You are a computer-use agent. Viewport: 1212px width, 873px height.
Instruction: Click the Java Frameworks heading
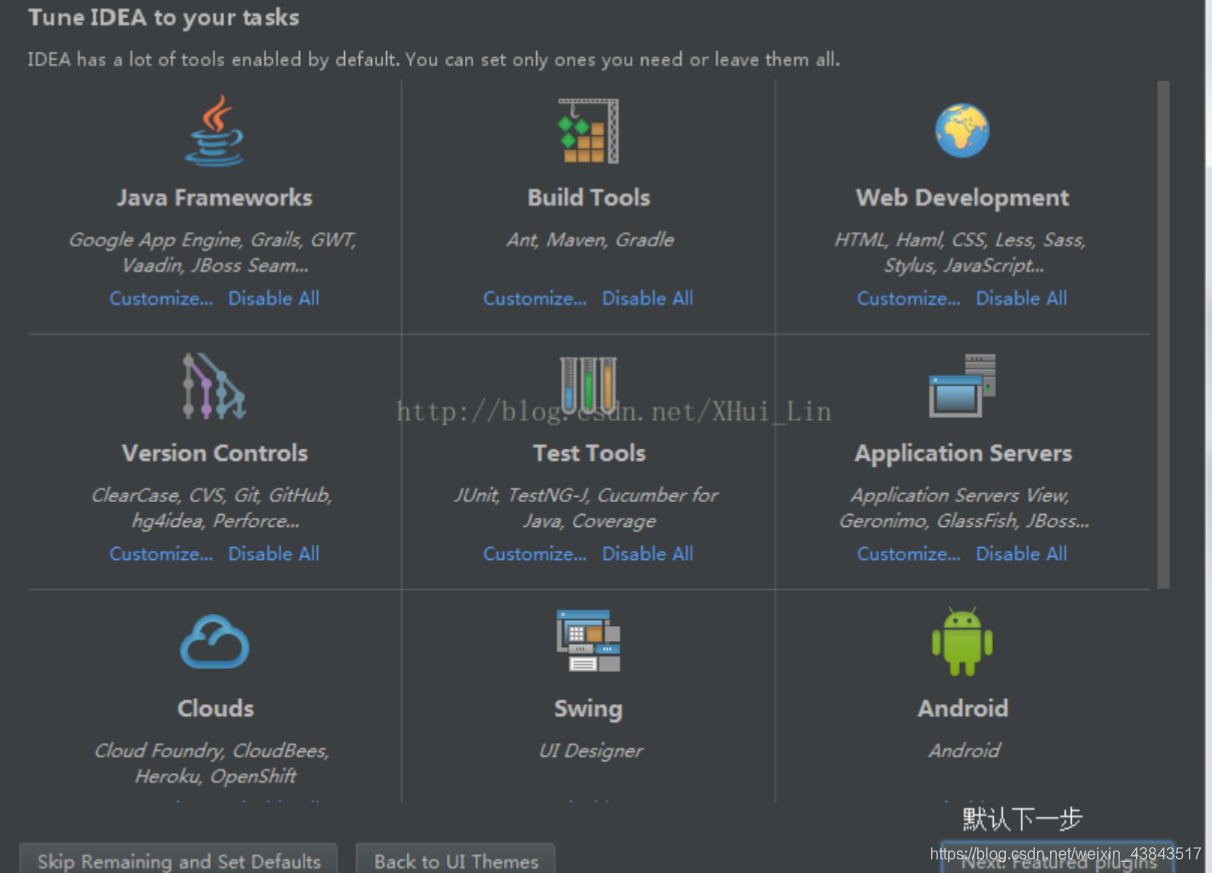214,198
